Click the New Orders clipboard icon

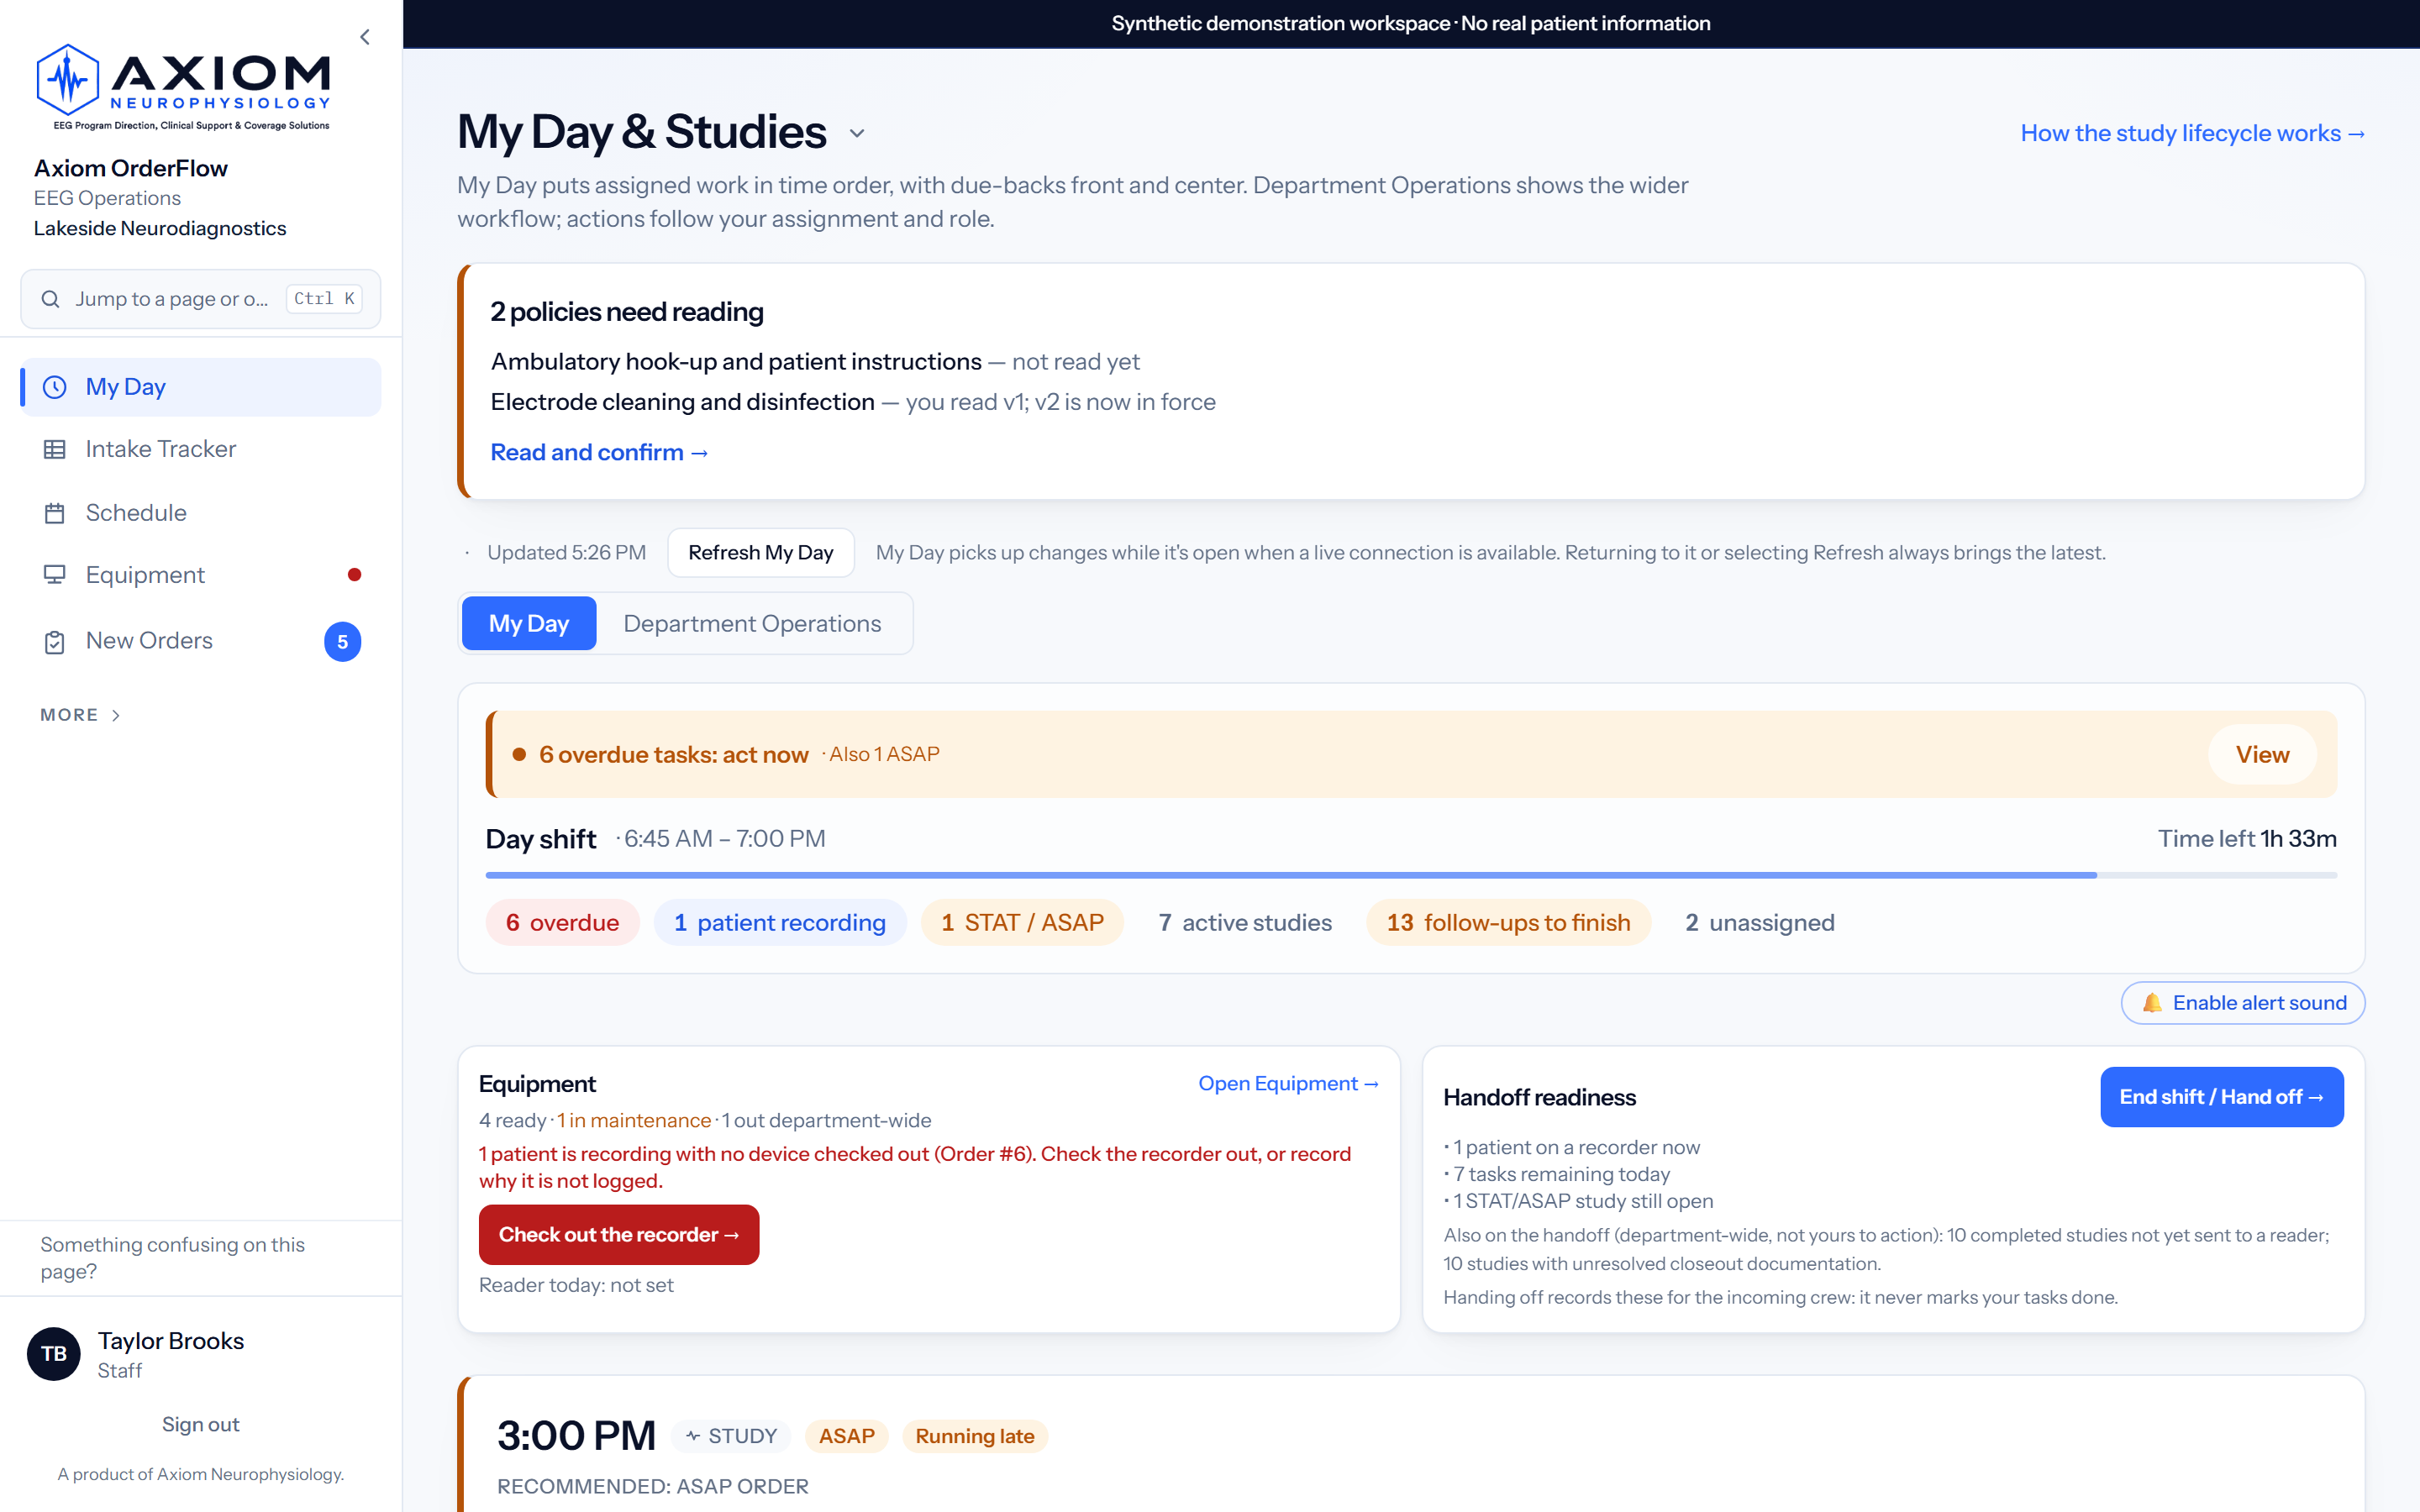coord(55,641)
